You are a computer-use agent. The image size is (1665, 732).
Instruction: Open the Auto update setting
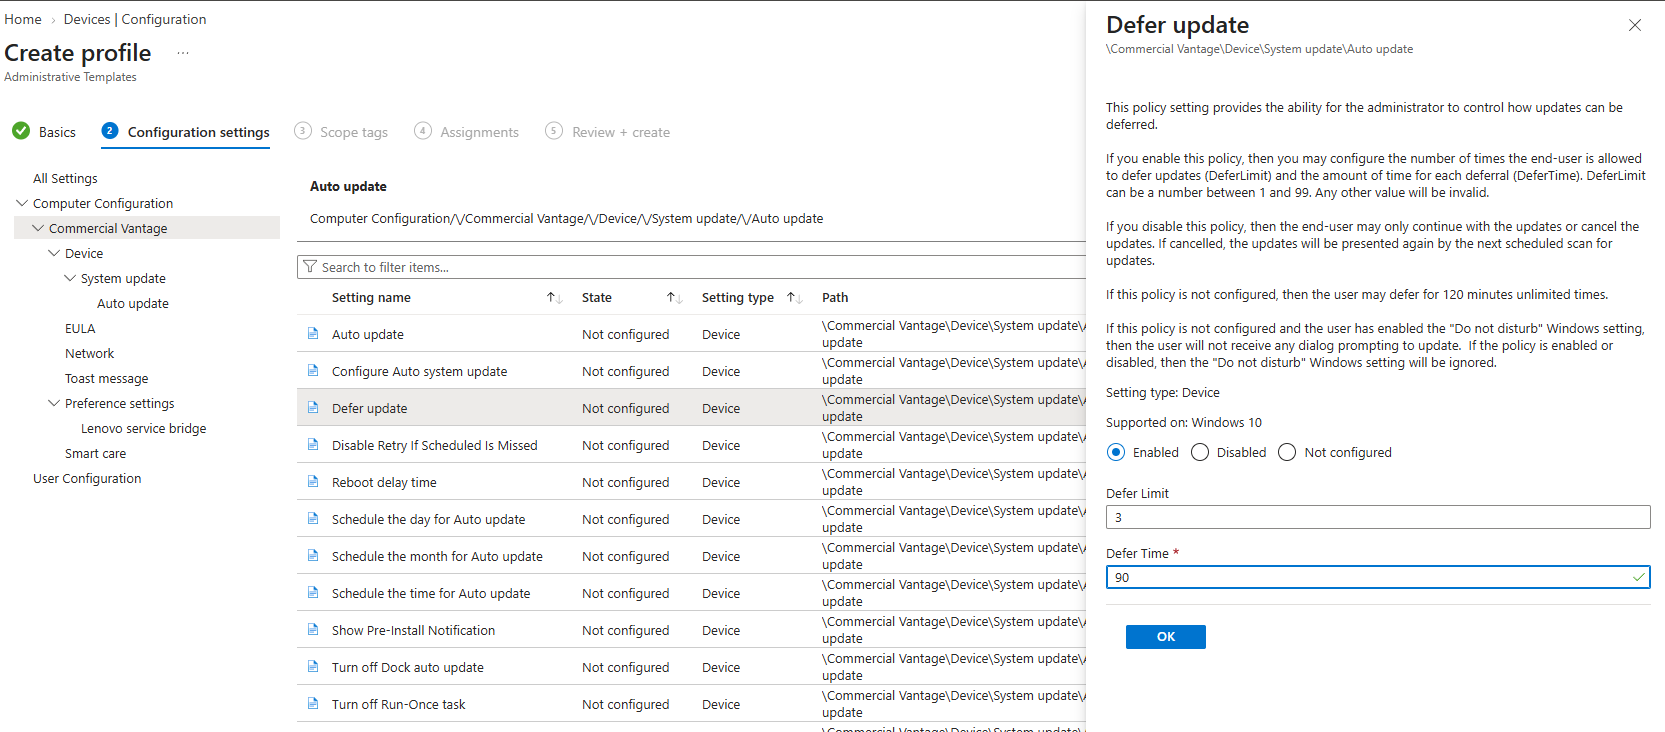tap(368, 335)
